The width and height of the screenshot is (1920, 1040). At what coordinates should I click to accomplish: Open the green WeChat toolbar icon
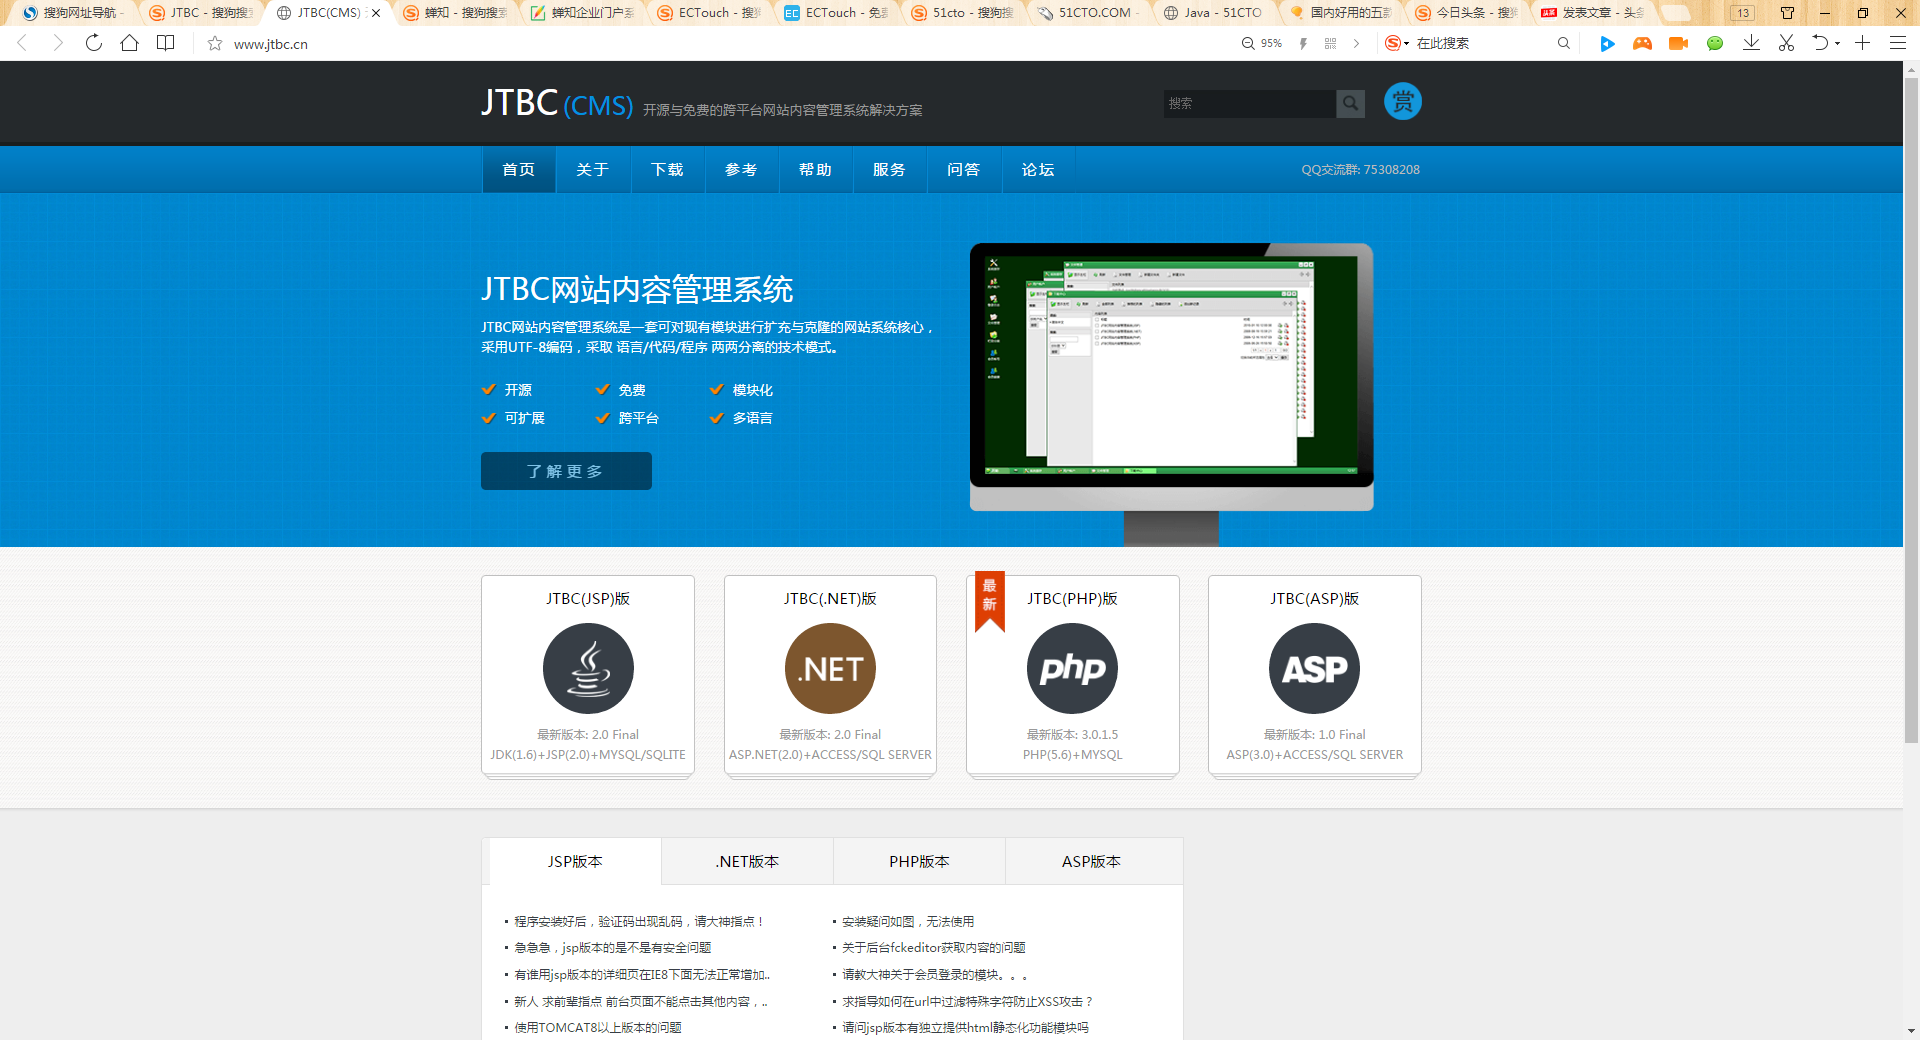coord(1715,43)
